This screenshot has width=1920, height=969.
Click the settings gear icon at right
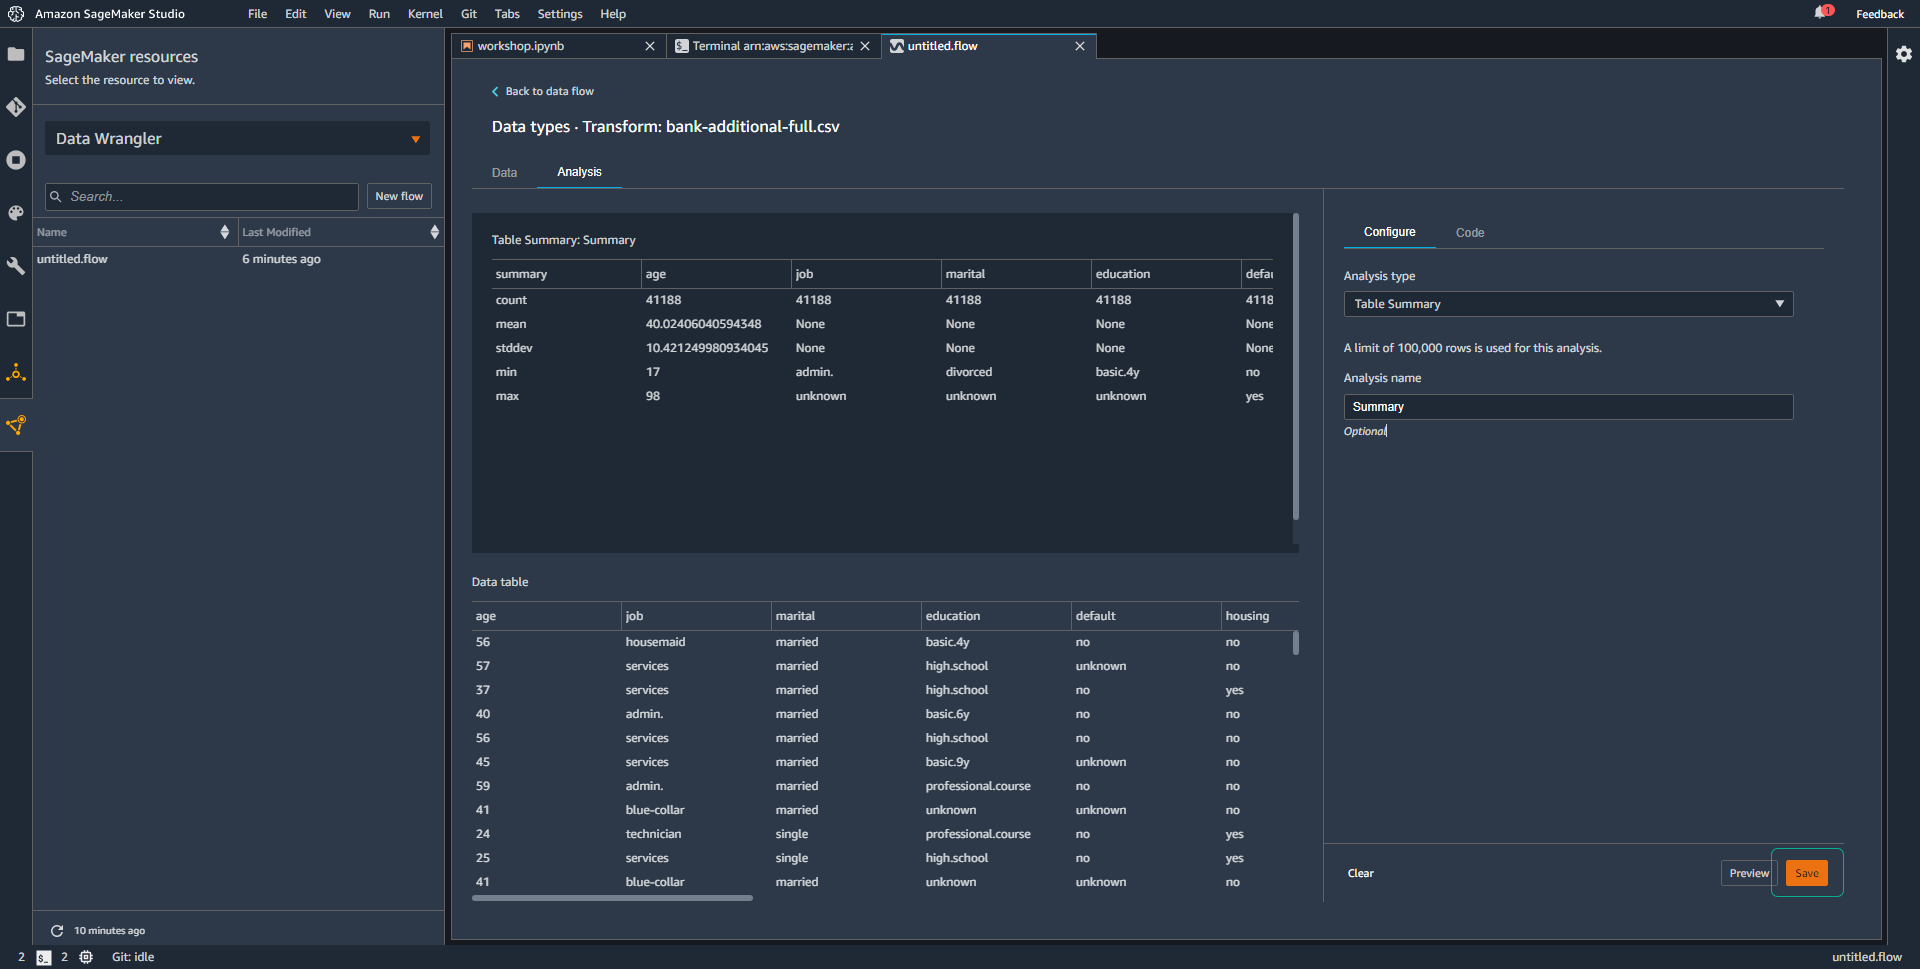pyautogui.click(x=1904, y=54)
